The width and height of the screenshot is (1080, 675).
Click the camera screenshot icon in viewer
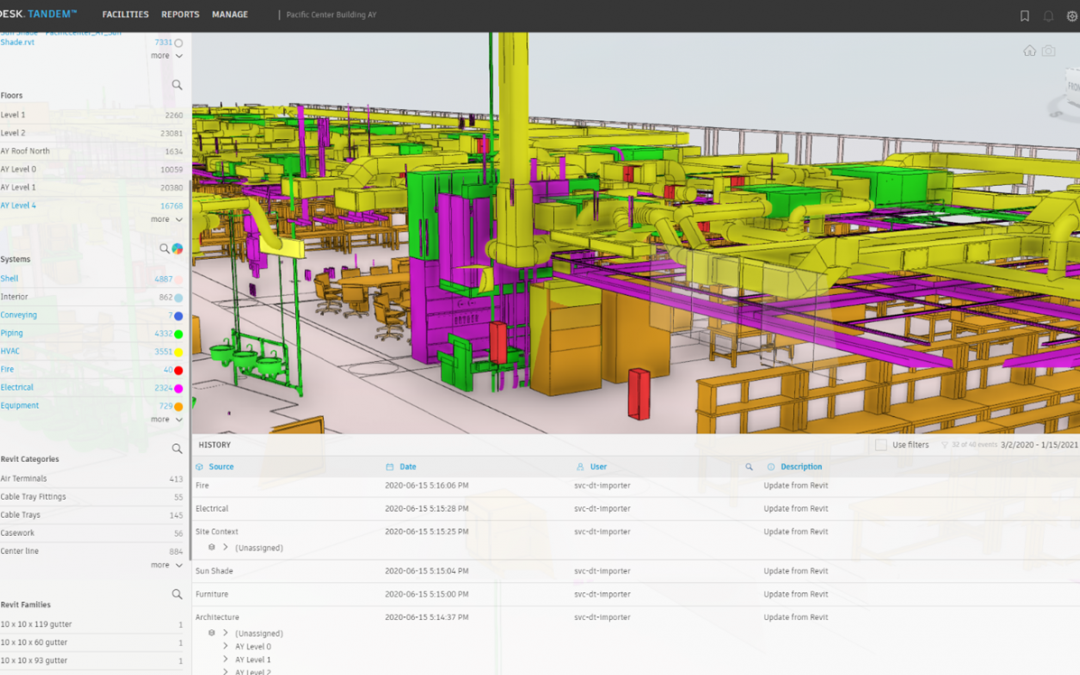[x=1048, y=51]
